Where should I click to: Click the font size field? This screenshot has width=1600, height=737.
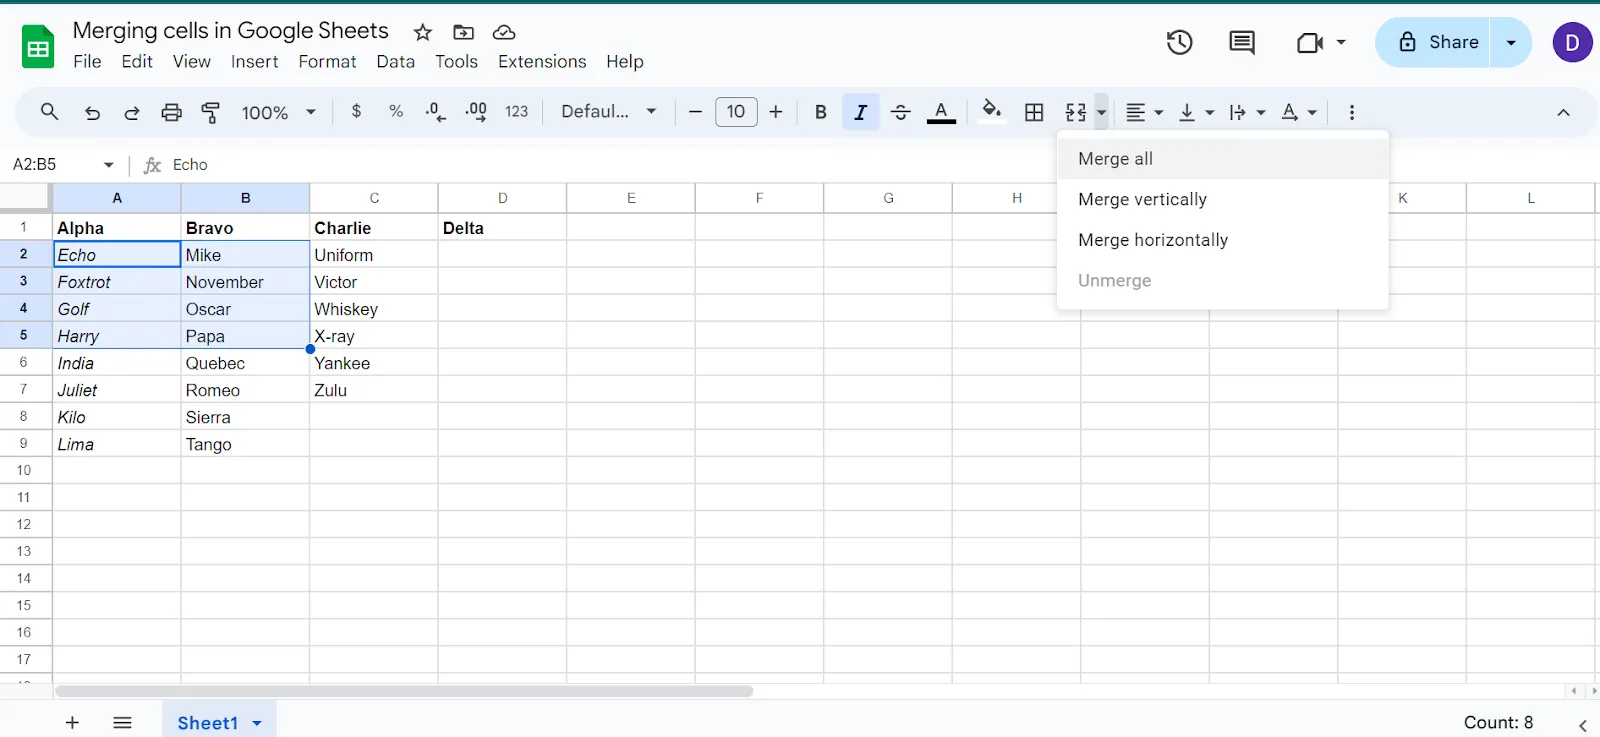click(736, 112)
